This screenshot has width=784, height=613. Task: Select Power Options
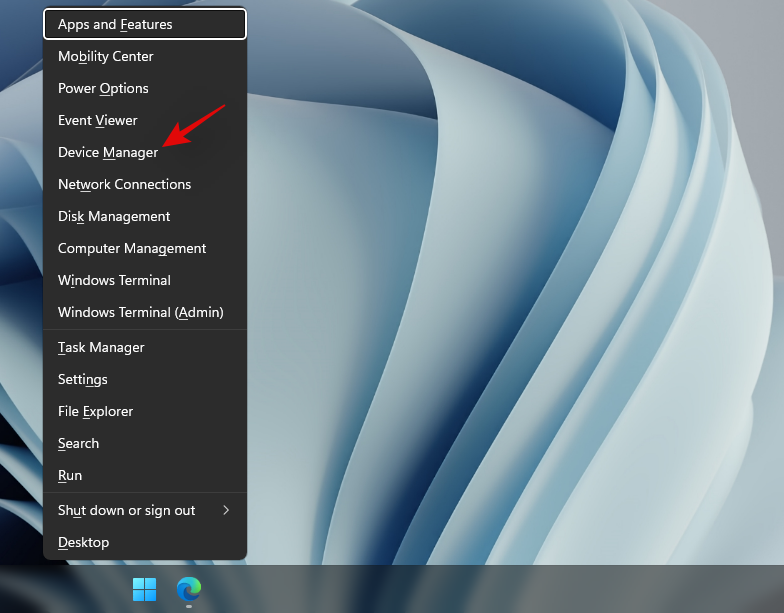[145, 88]
